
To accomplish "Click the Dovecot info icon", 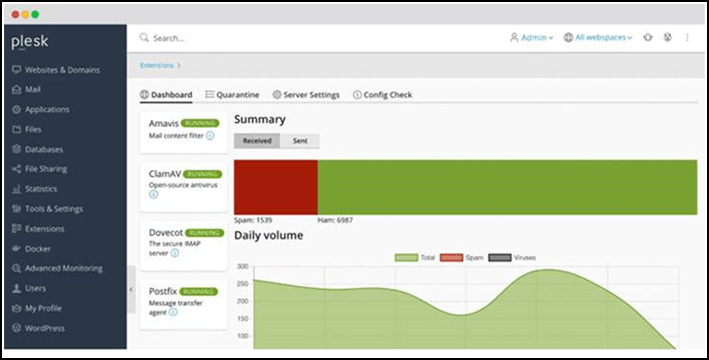I will 175,253.
